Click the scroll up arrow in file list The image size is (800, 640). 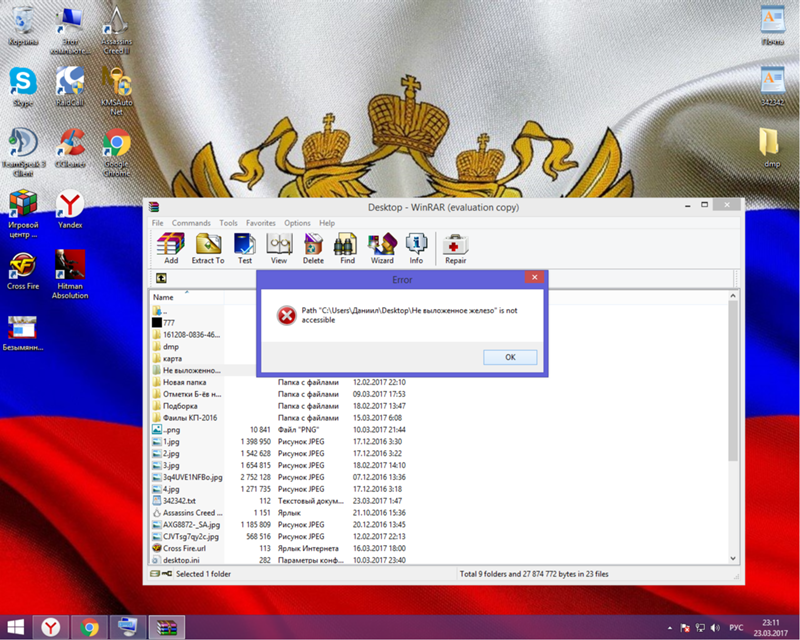tap(733, 296)
